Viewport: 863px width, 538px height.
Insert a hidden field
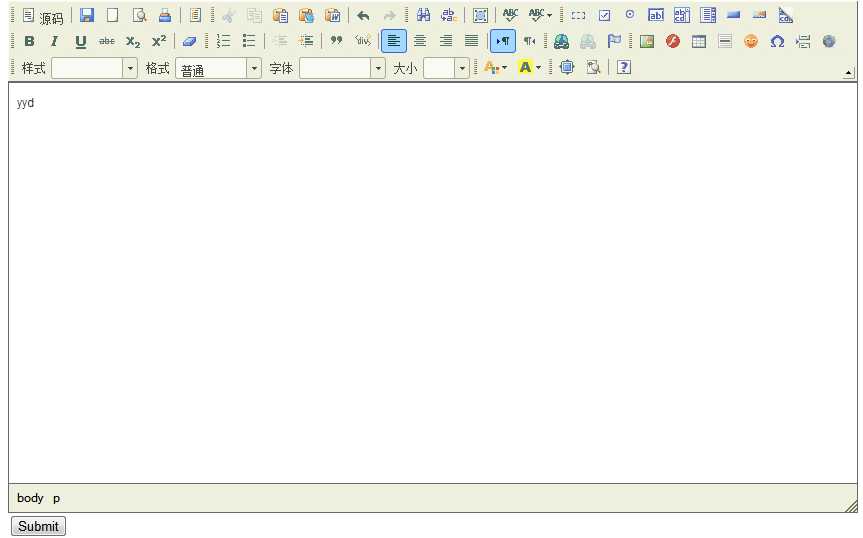coord(785,15)
